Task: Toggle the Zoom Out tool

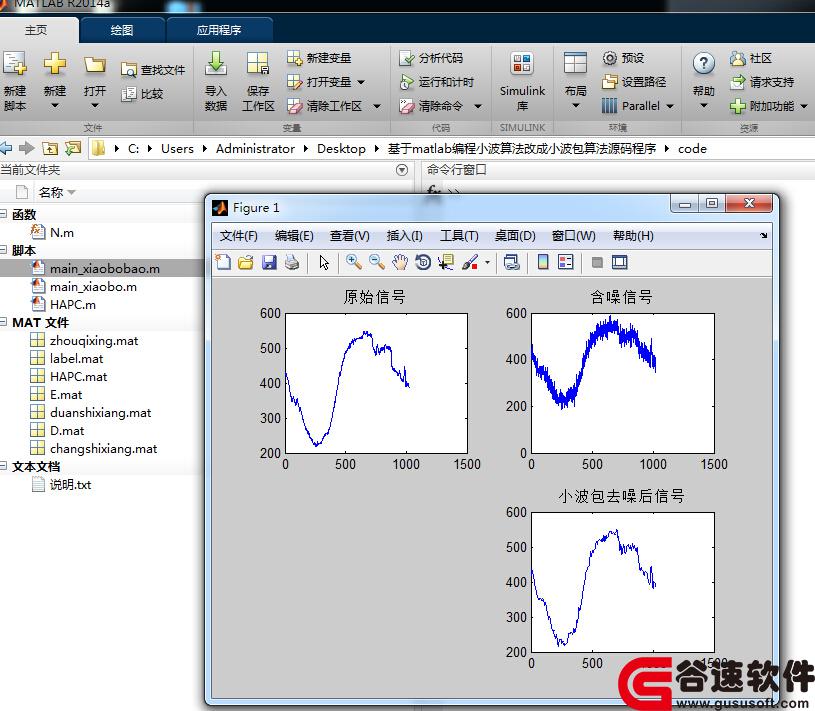Action: pos(377,262)
